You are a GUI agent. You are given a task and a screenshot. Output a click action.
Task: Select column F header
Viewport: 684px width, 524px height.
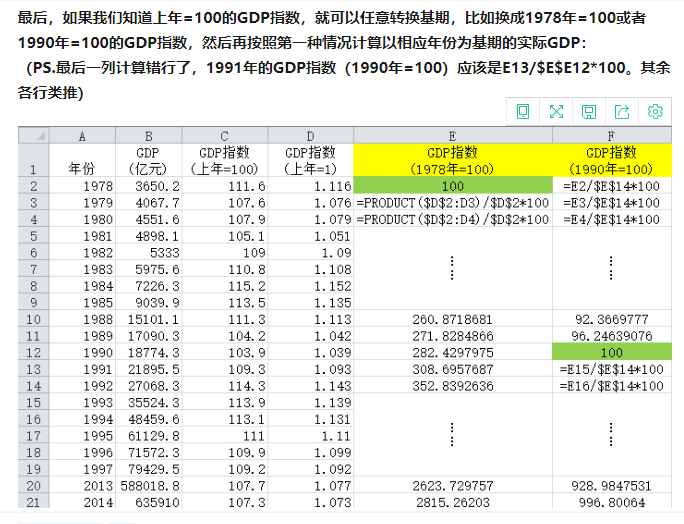(x=612, y=136)
